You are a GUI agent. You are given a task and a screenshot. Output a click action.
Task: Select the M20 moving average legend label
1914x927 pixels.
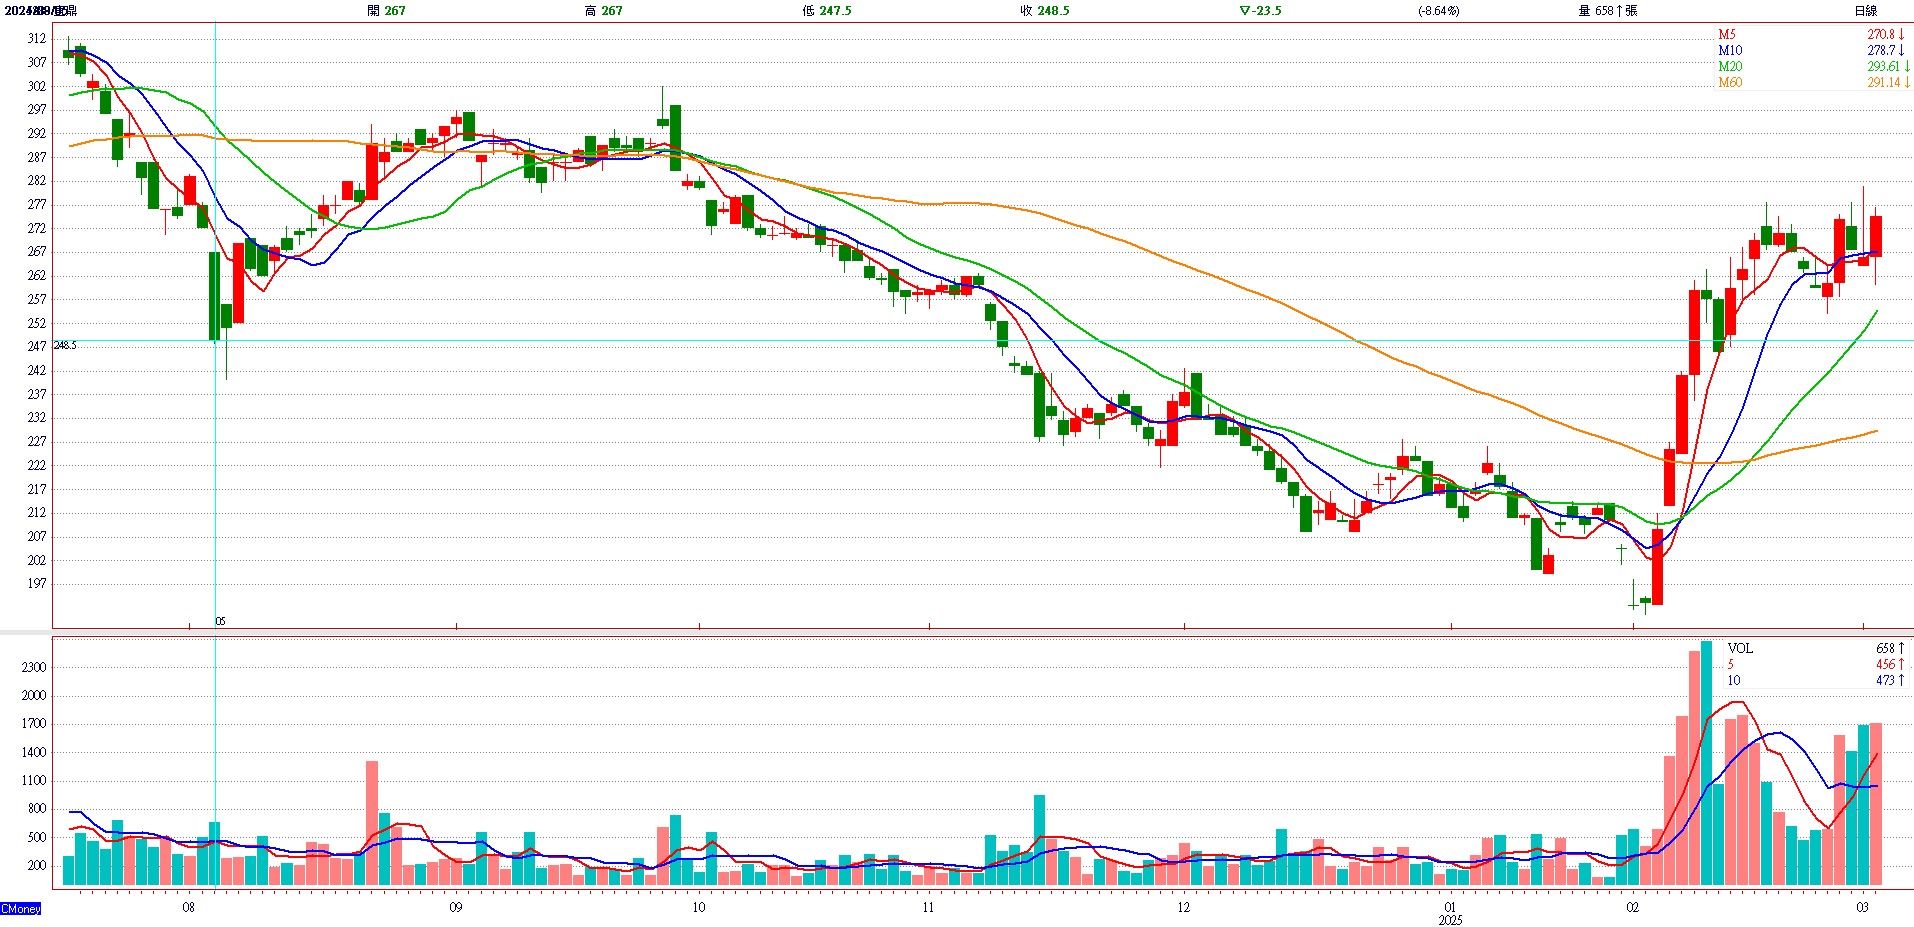[x=1730, y=67]
